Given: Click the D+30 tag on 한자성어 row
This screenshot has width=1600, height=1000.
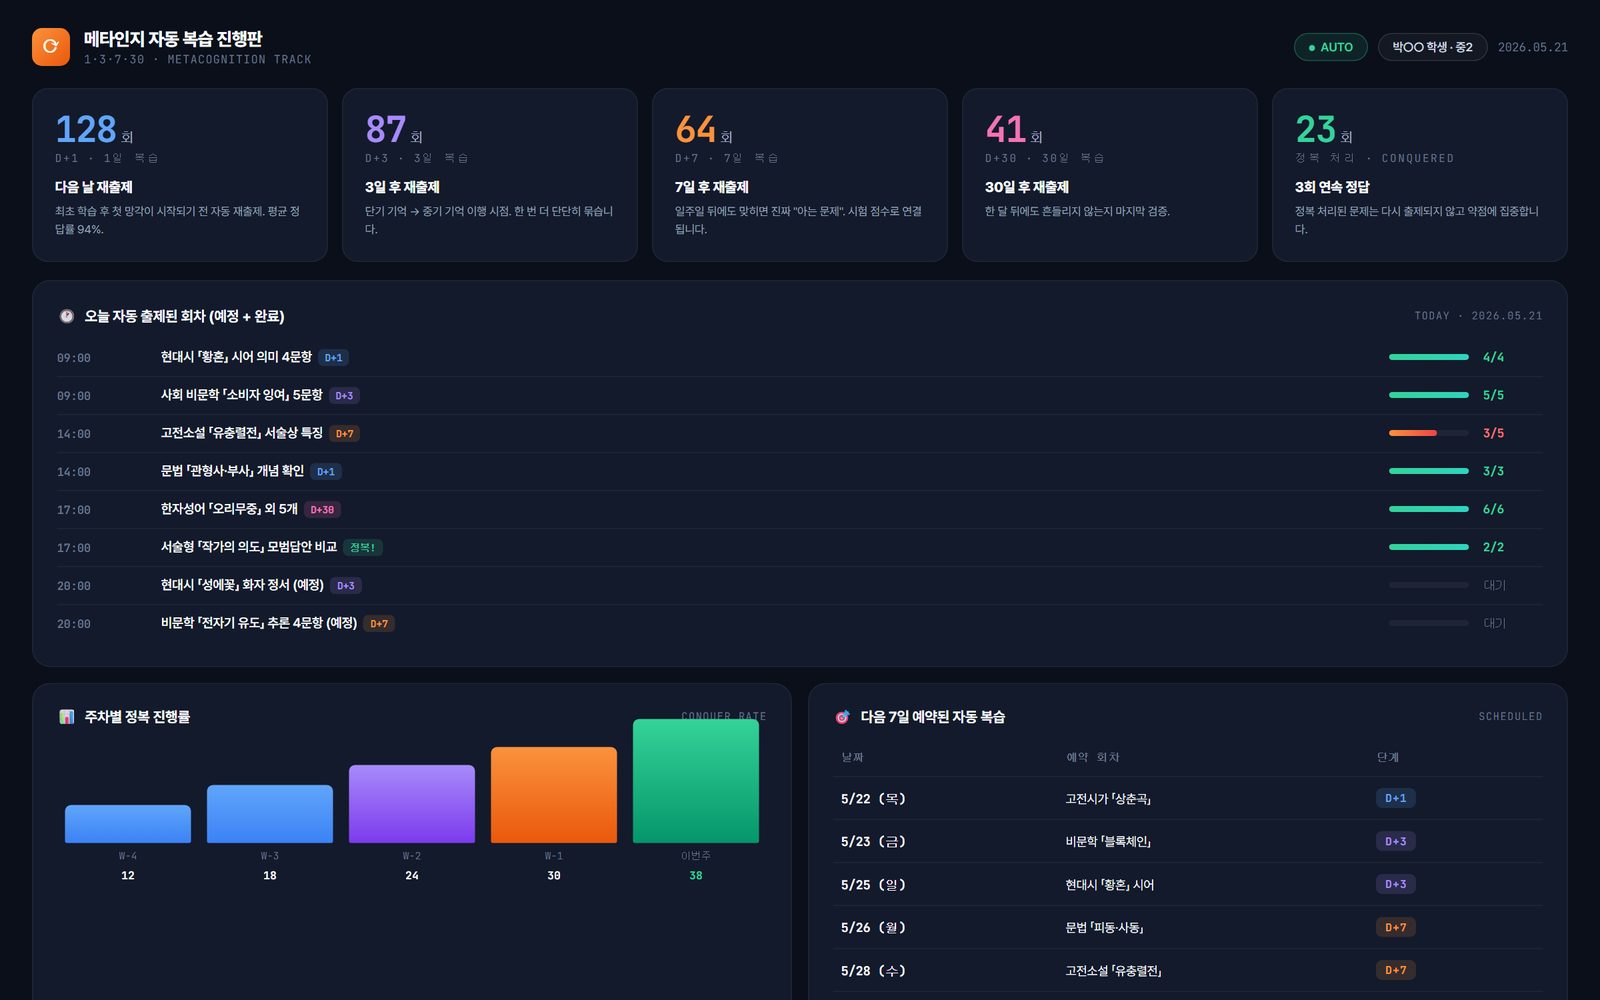Looking at the screenshot, I should [322, 510].
